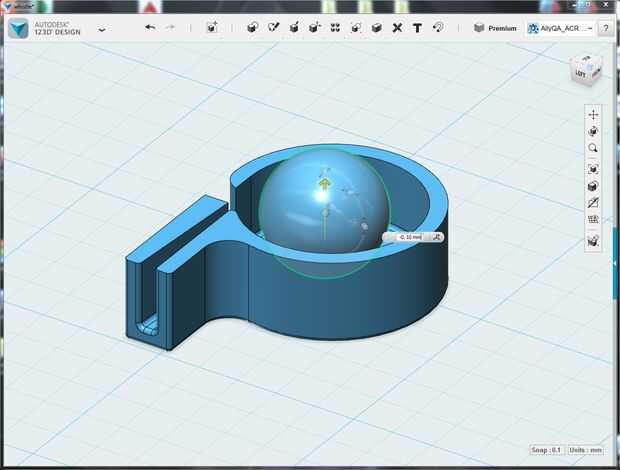This screenshot has height=470, width=620.
Task: Open the Construct tool menu
Action: (294, 27)
